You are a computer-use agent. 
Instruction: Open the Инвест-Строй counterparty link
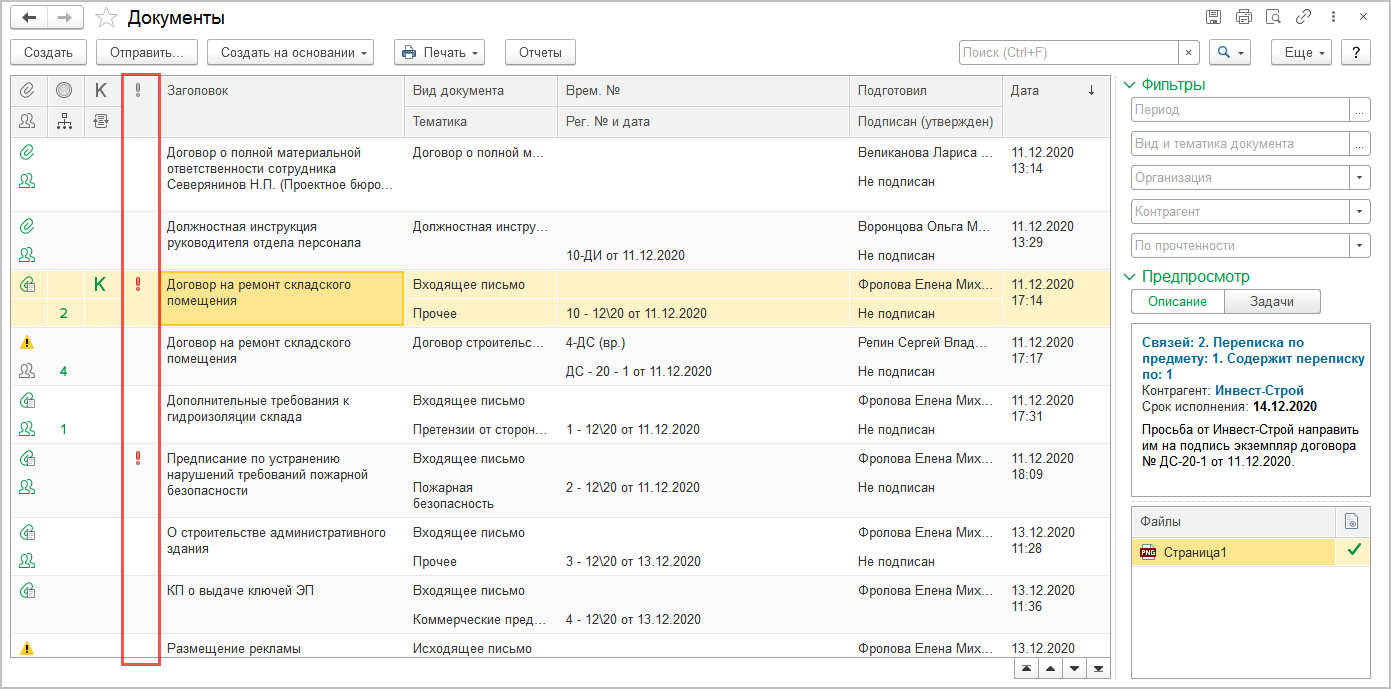(1259, 391)
